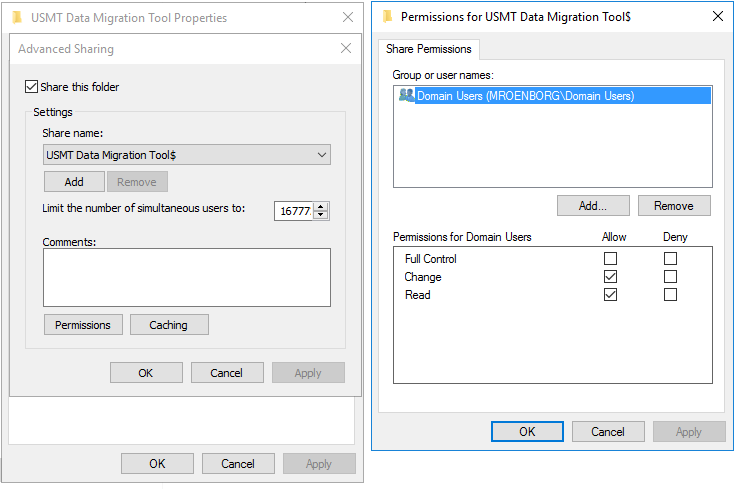Image resolution: width=736 pixels, height=489 pixels.
Task: Click folder icon in Properties window title
Action: click(x=17, y=17)
